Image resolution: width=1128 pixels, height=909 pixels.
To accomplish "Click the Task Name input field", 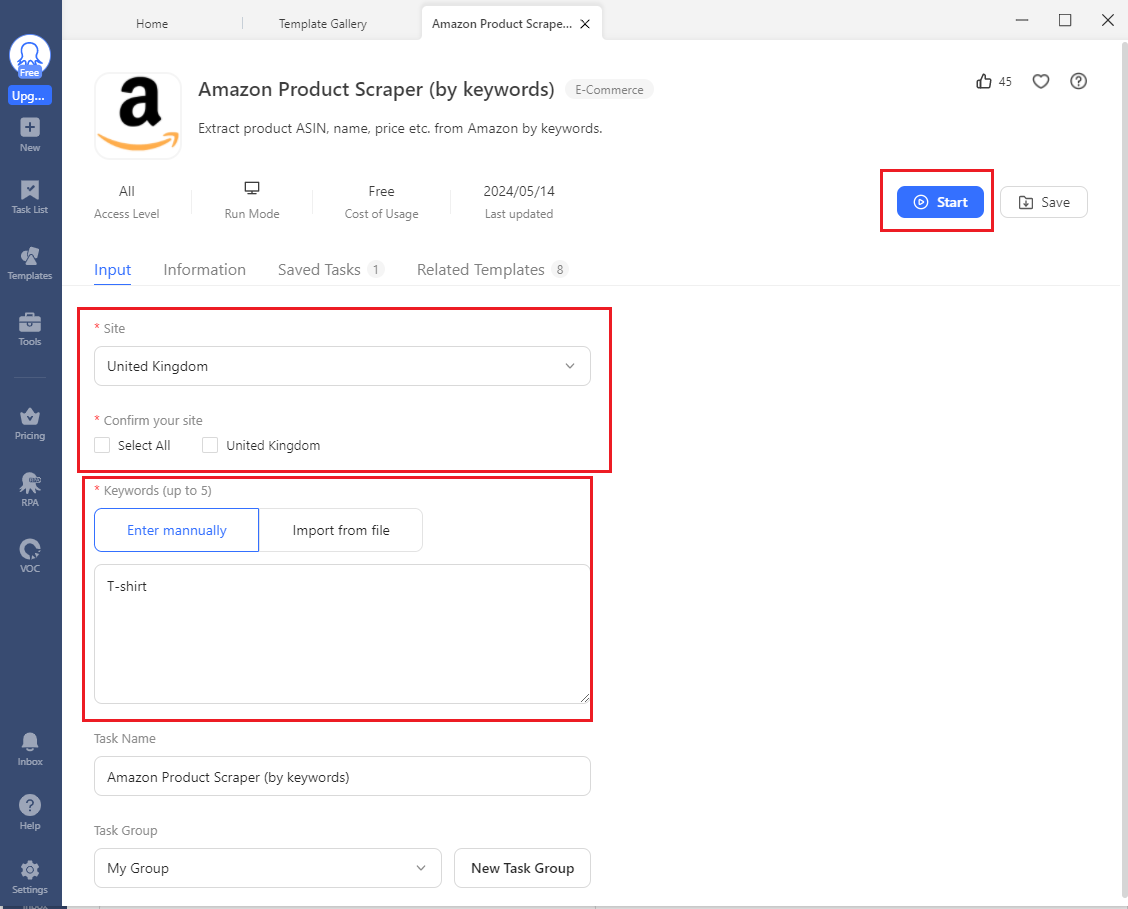I will (342, 776).
